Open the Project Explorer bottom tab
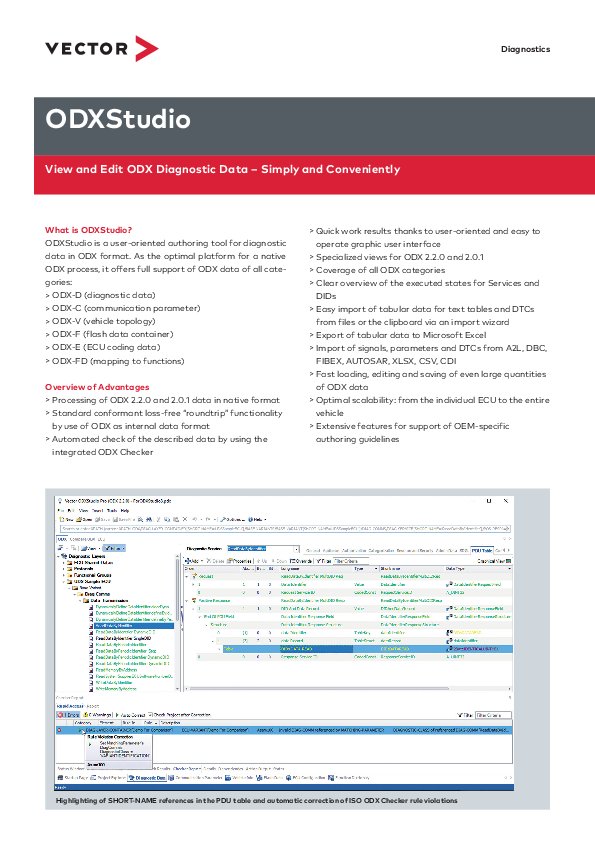The image size is (595, 842). (x=108, y=778)
